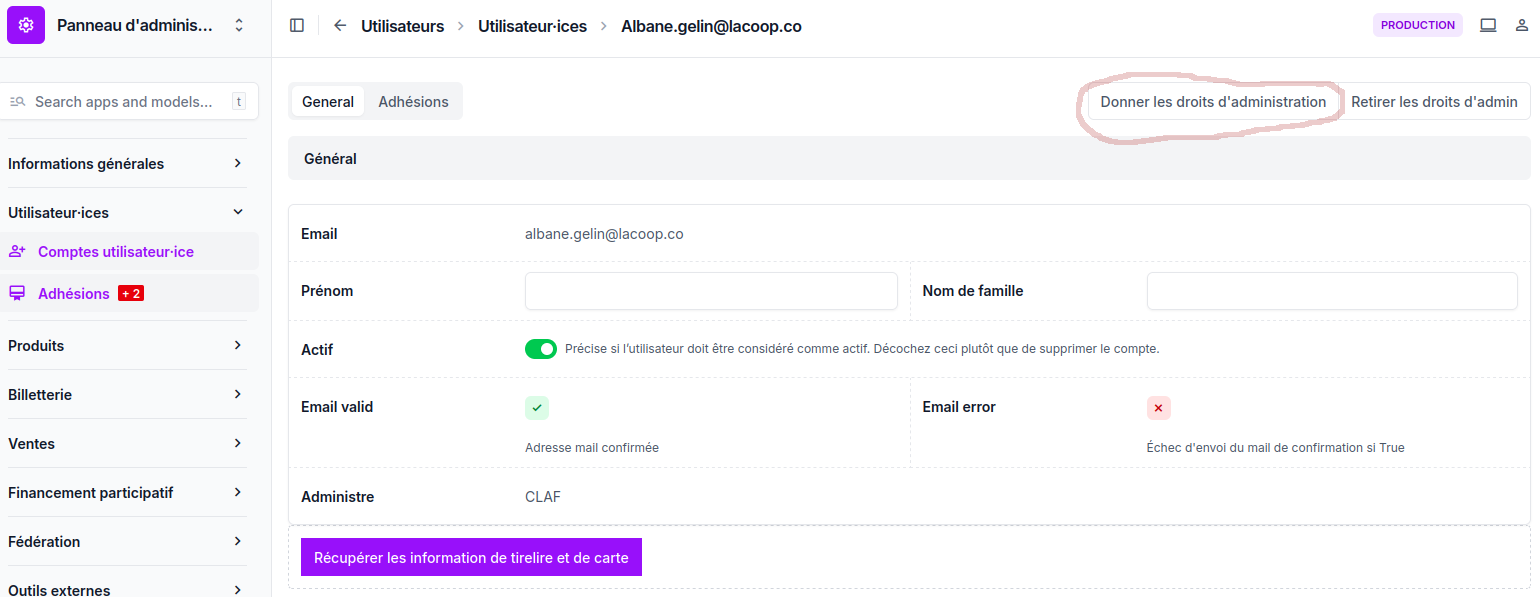Click the back arrow icon
The width and height of the screenshot is (1540, 597).
click(x=340, y=26)
